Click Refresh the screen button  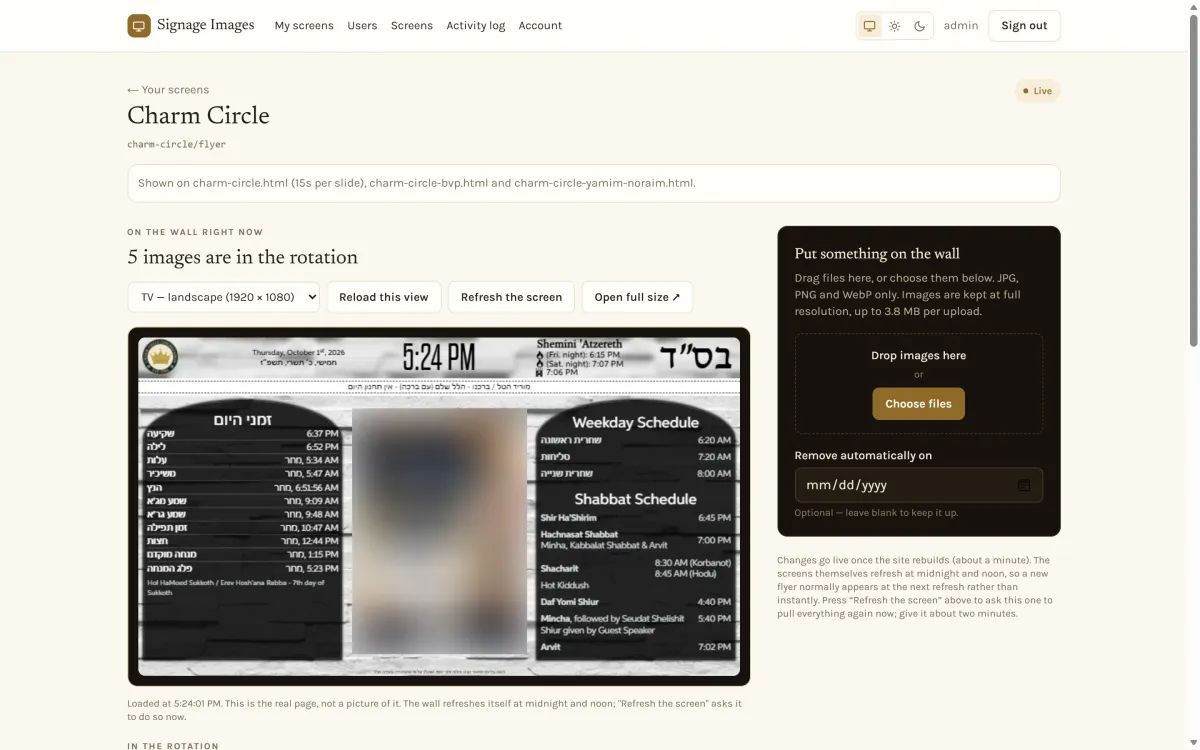click(511, 297)
